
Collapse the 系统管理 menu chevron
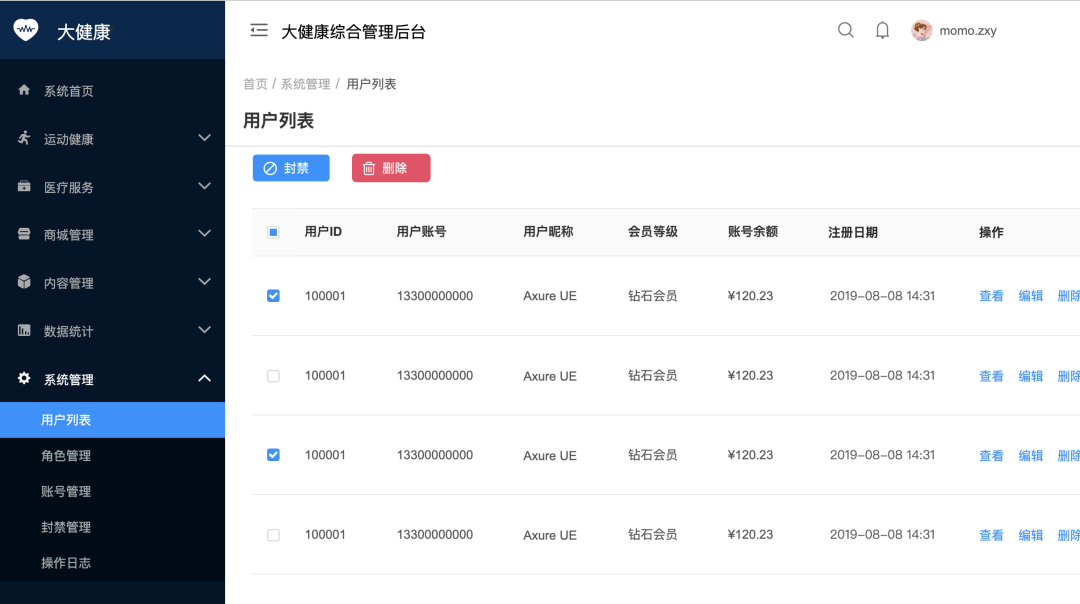(x=204, y=378)
